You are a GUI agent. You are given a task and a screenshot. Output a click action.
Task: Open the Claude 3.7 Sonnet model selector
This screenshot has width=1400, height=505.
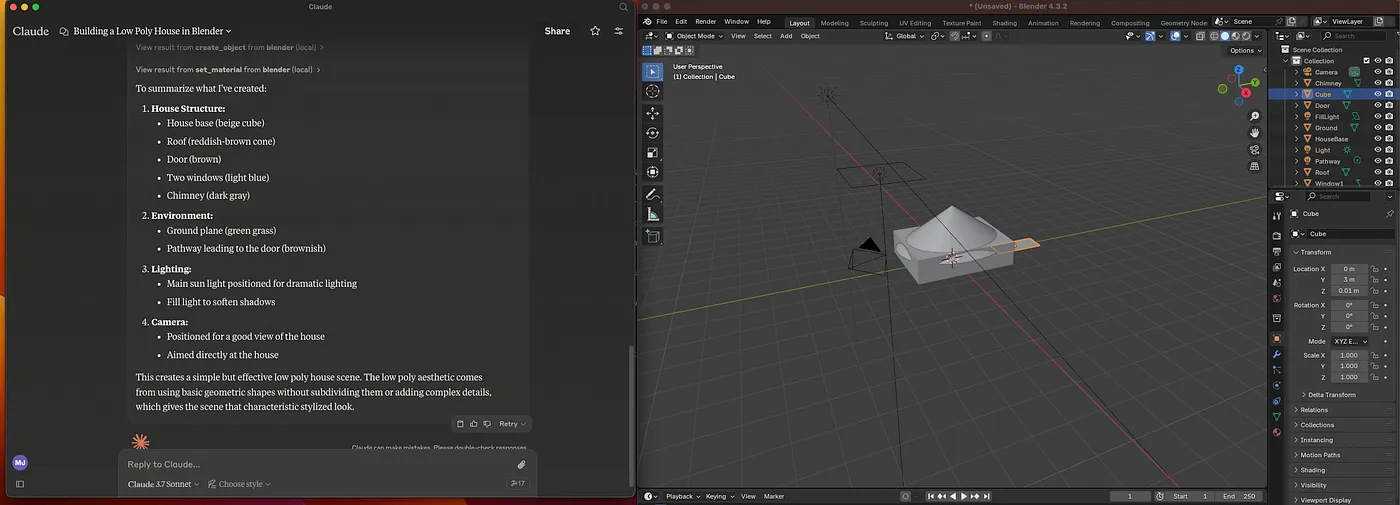(163, 484)
